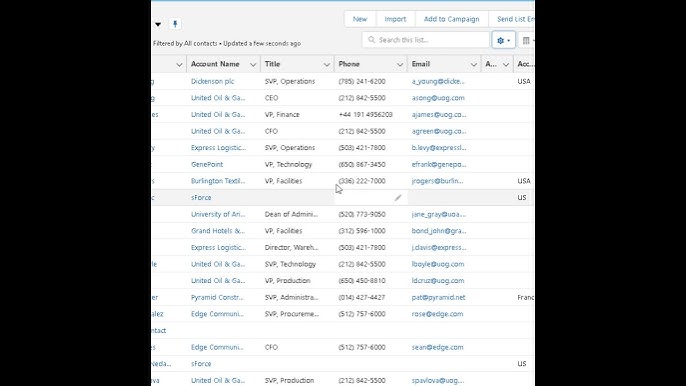
Task: Expand Account Name column menu chevron
Action: [253, 65]
